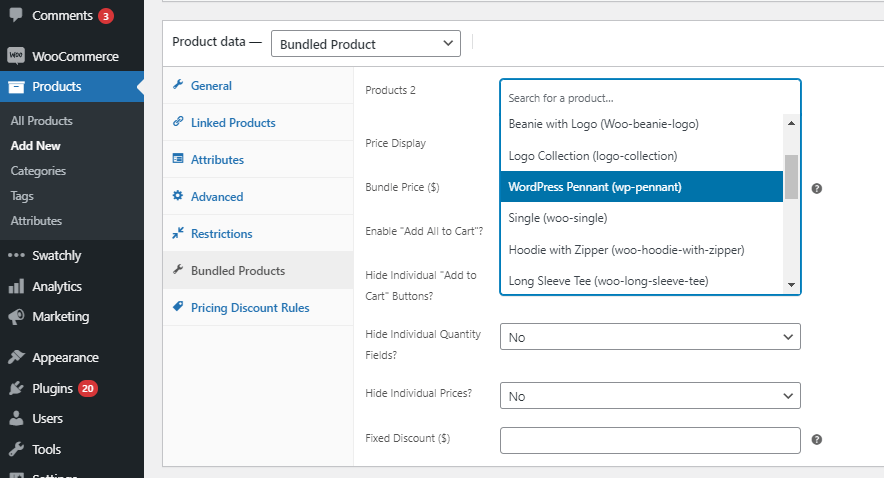Click the WooCommerce logo icon
884x478 pixels.
point(16,55)
